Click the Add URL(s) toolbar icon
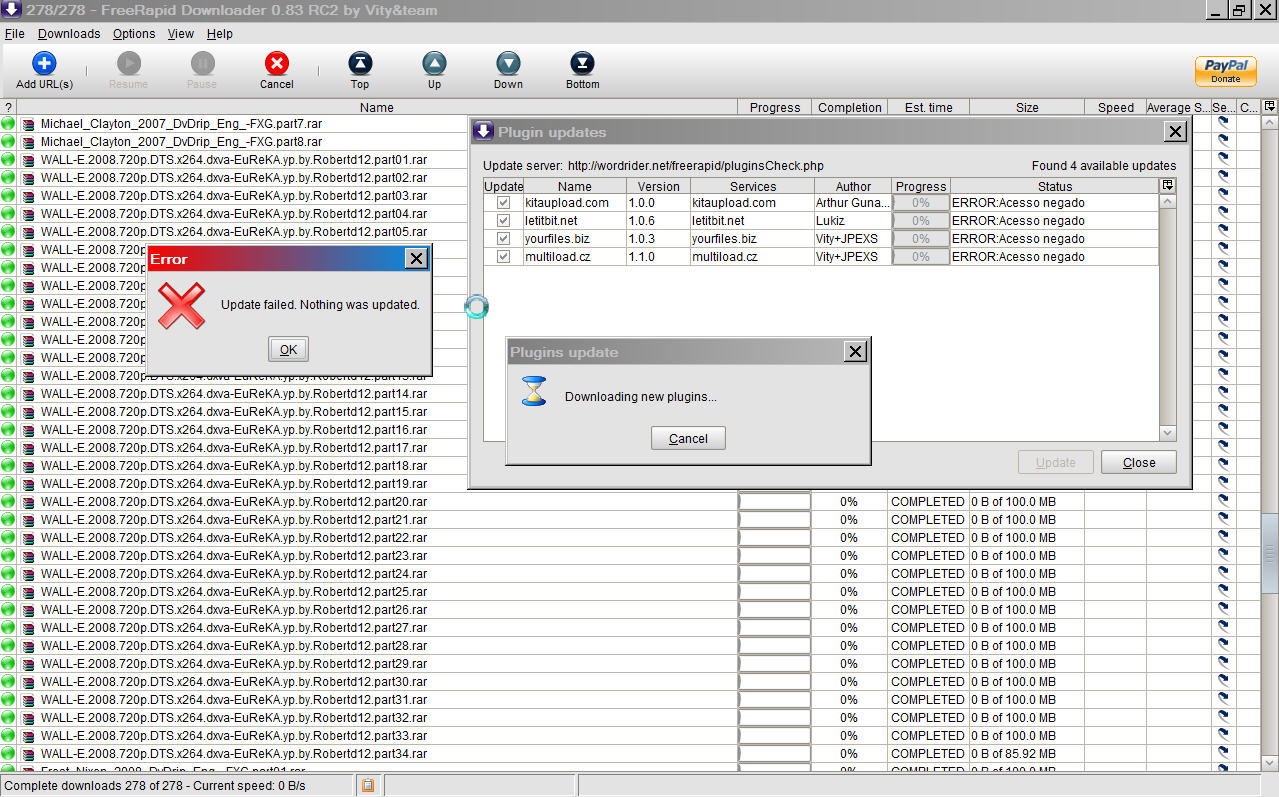 coord(44,64)
